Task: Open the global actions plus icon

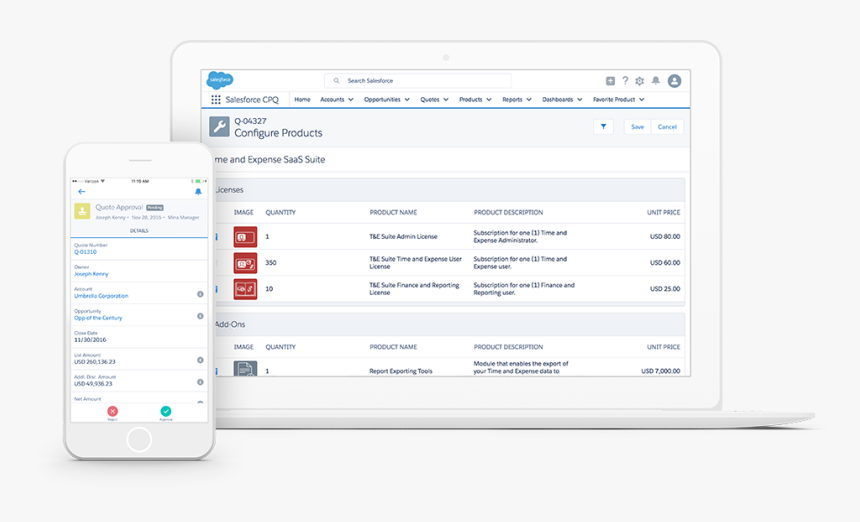Action: pyautogui.click(x=610, y=81)
